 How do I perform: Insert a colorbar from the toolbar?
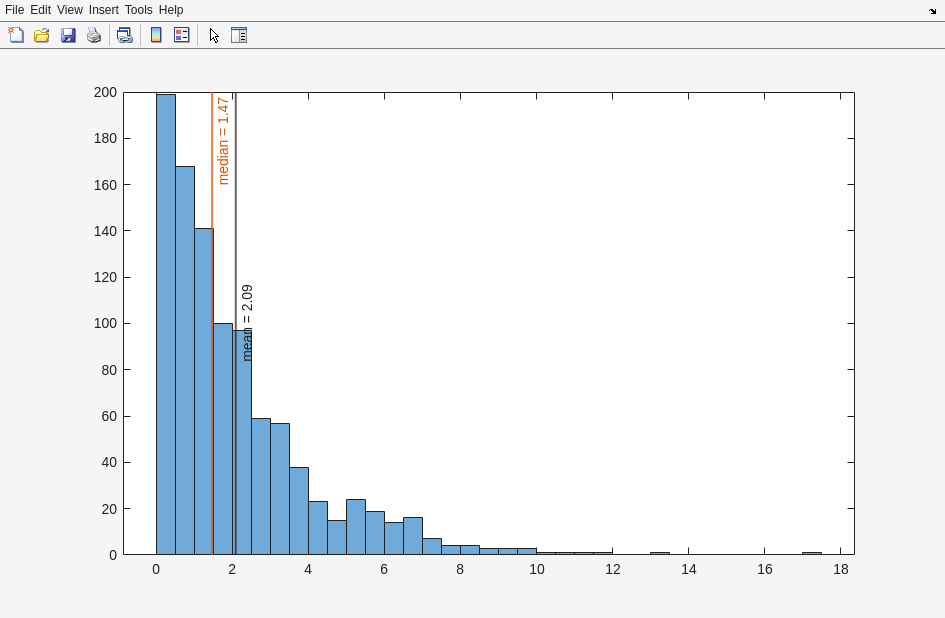[x=156, y=35]
